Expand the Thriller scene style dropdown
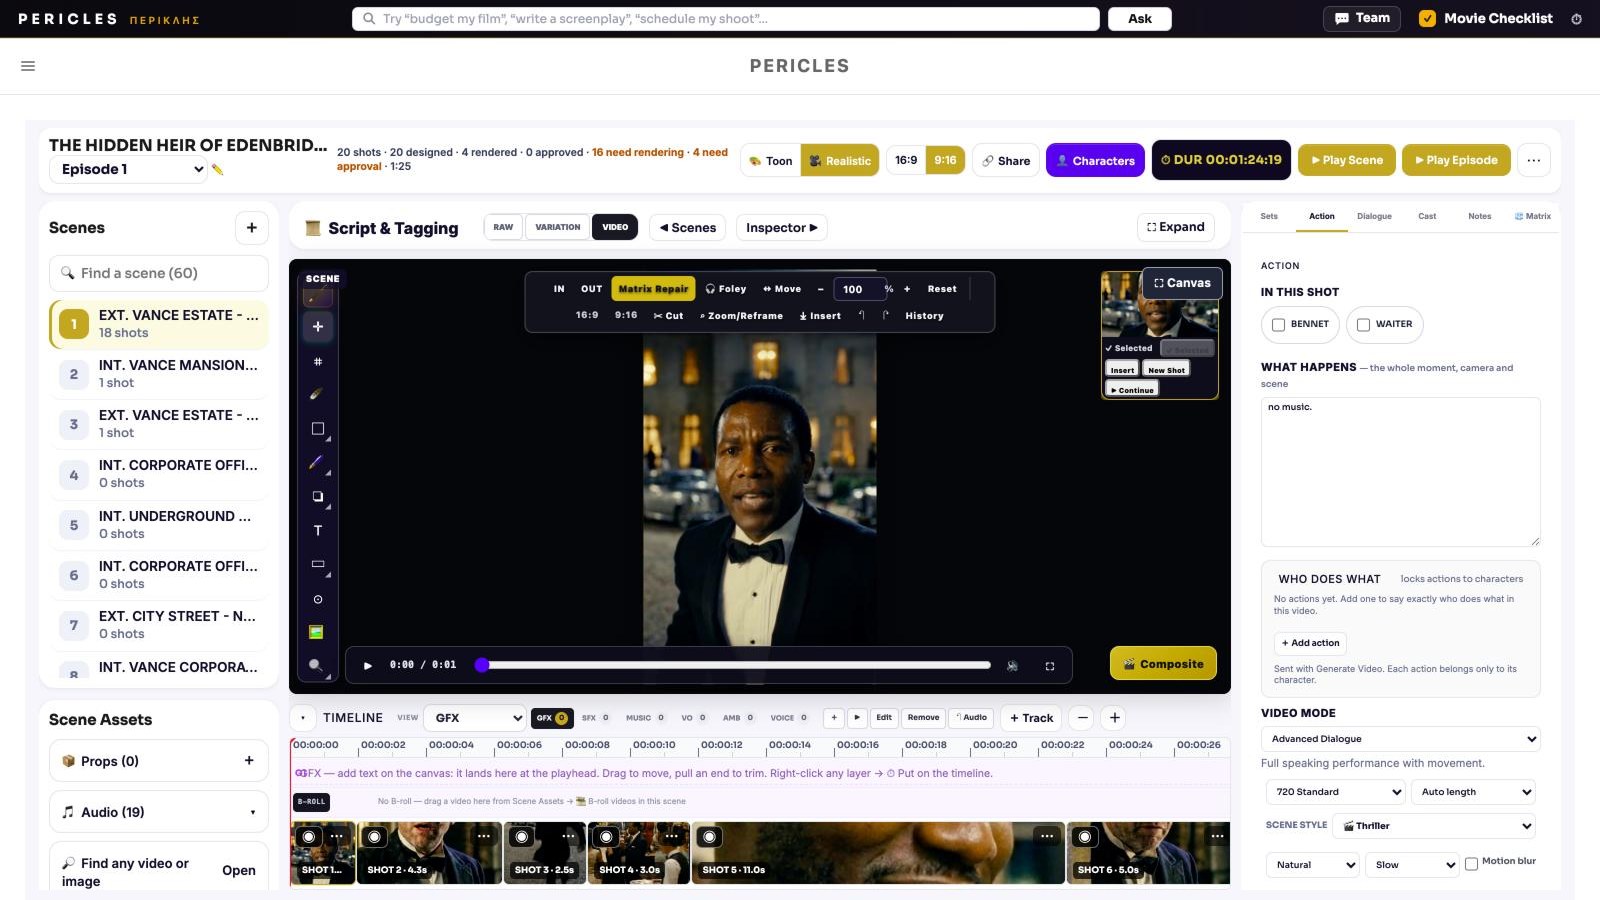The width and height of the screenshot is (1600, 900). coord(1435,826)
